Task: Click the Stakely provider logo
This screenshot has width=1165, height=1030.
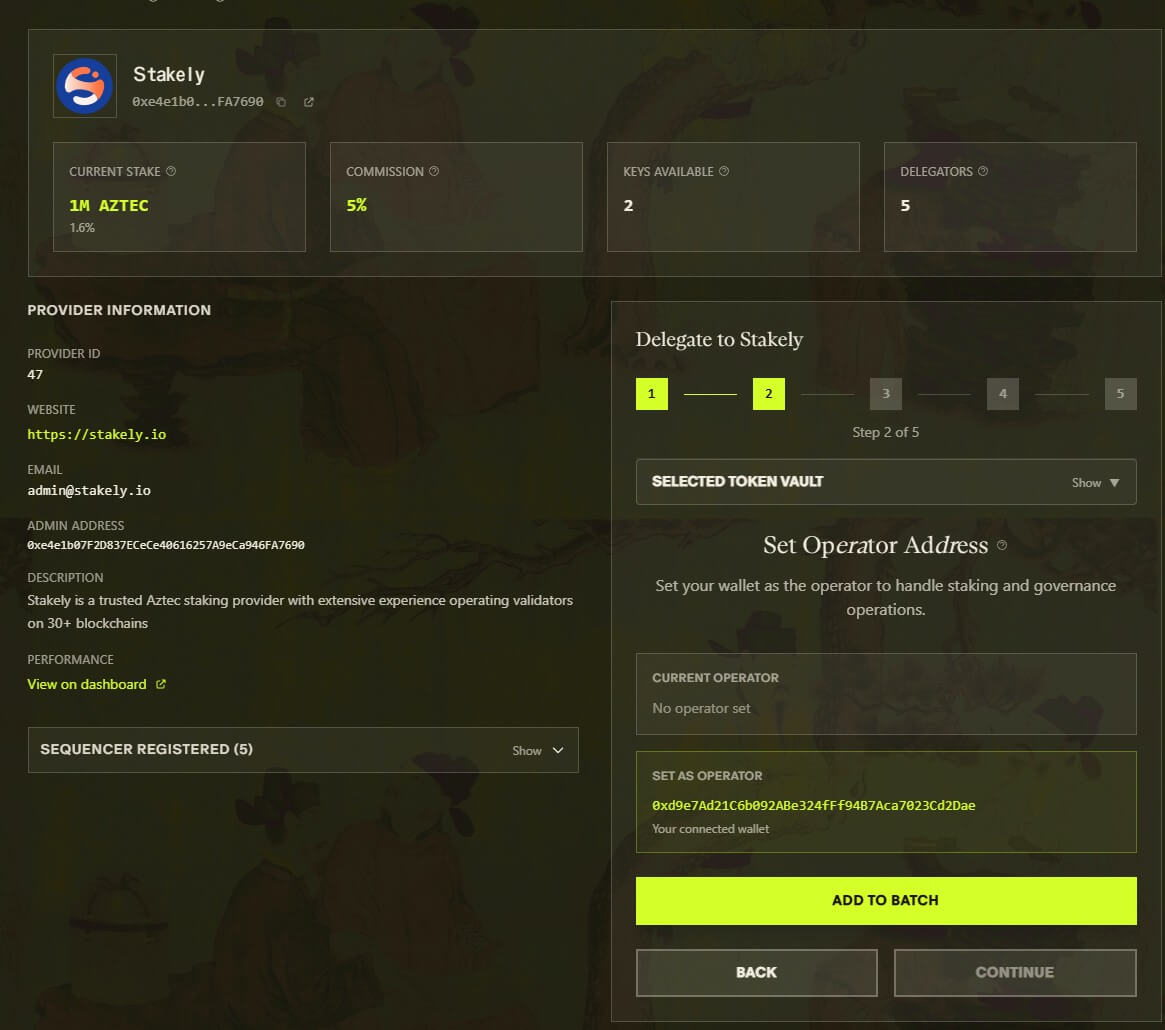Action: pyautogui.click(x=85, y=85)
